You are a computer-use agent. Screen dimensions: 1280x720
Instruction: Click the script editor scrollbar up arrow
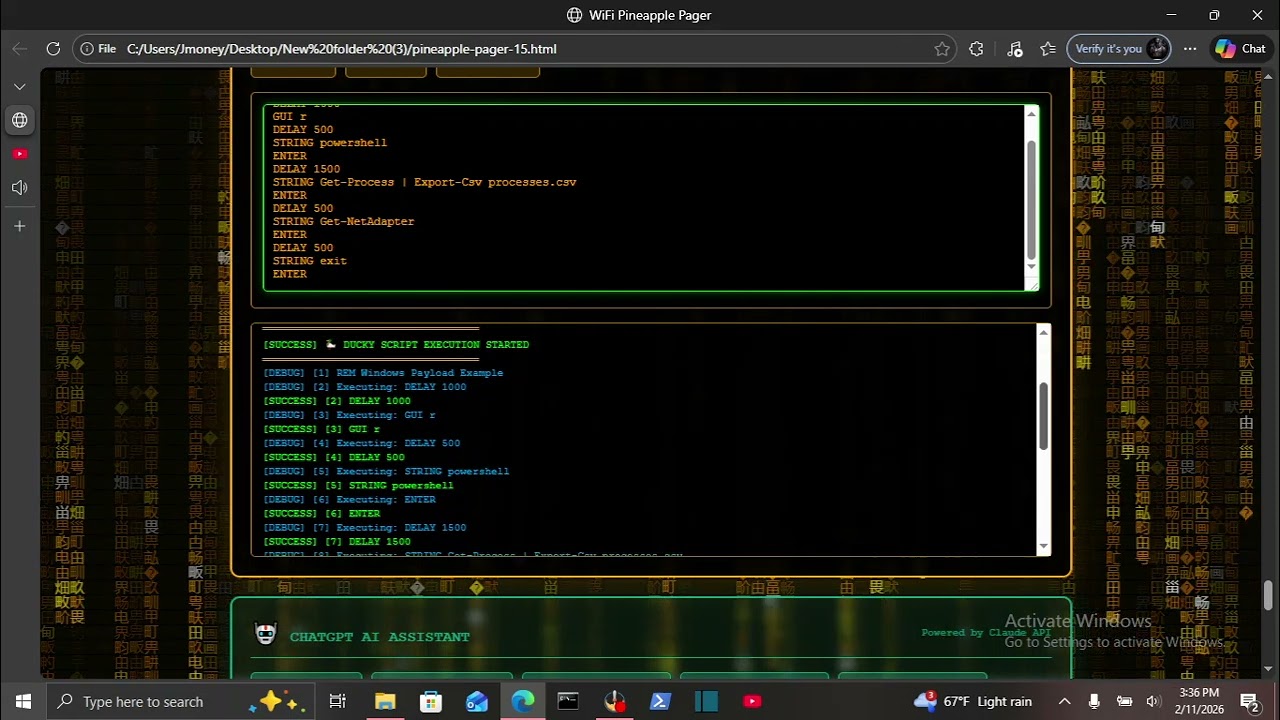1032,114
